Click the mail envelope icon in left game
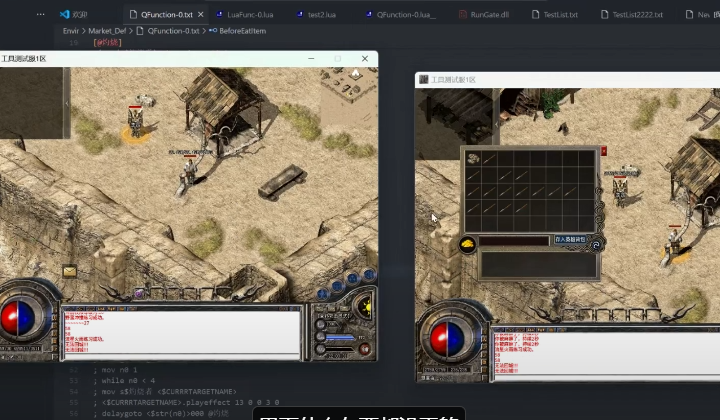Viewport: 720px width, 420px height. 70,271
